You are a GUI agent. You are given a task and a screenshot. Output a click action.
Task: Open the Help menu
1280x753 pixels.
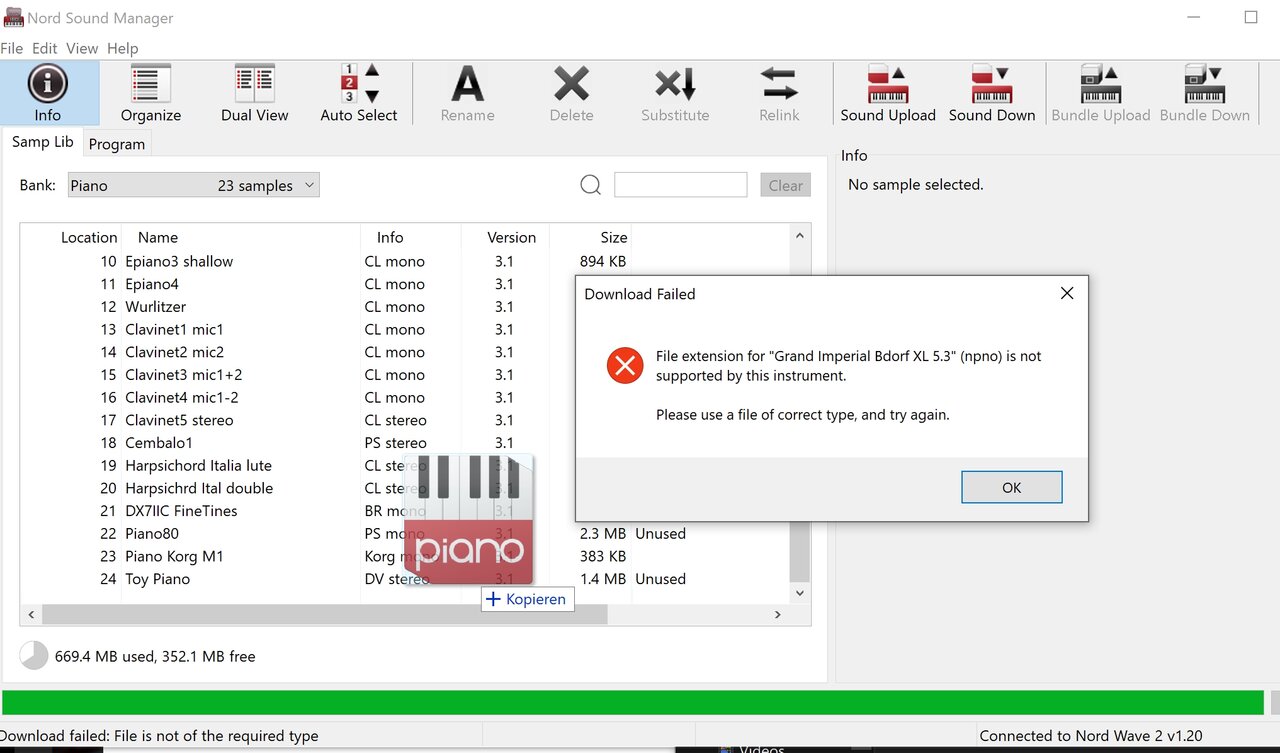point(123,48)
